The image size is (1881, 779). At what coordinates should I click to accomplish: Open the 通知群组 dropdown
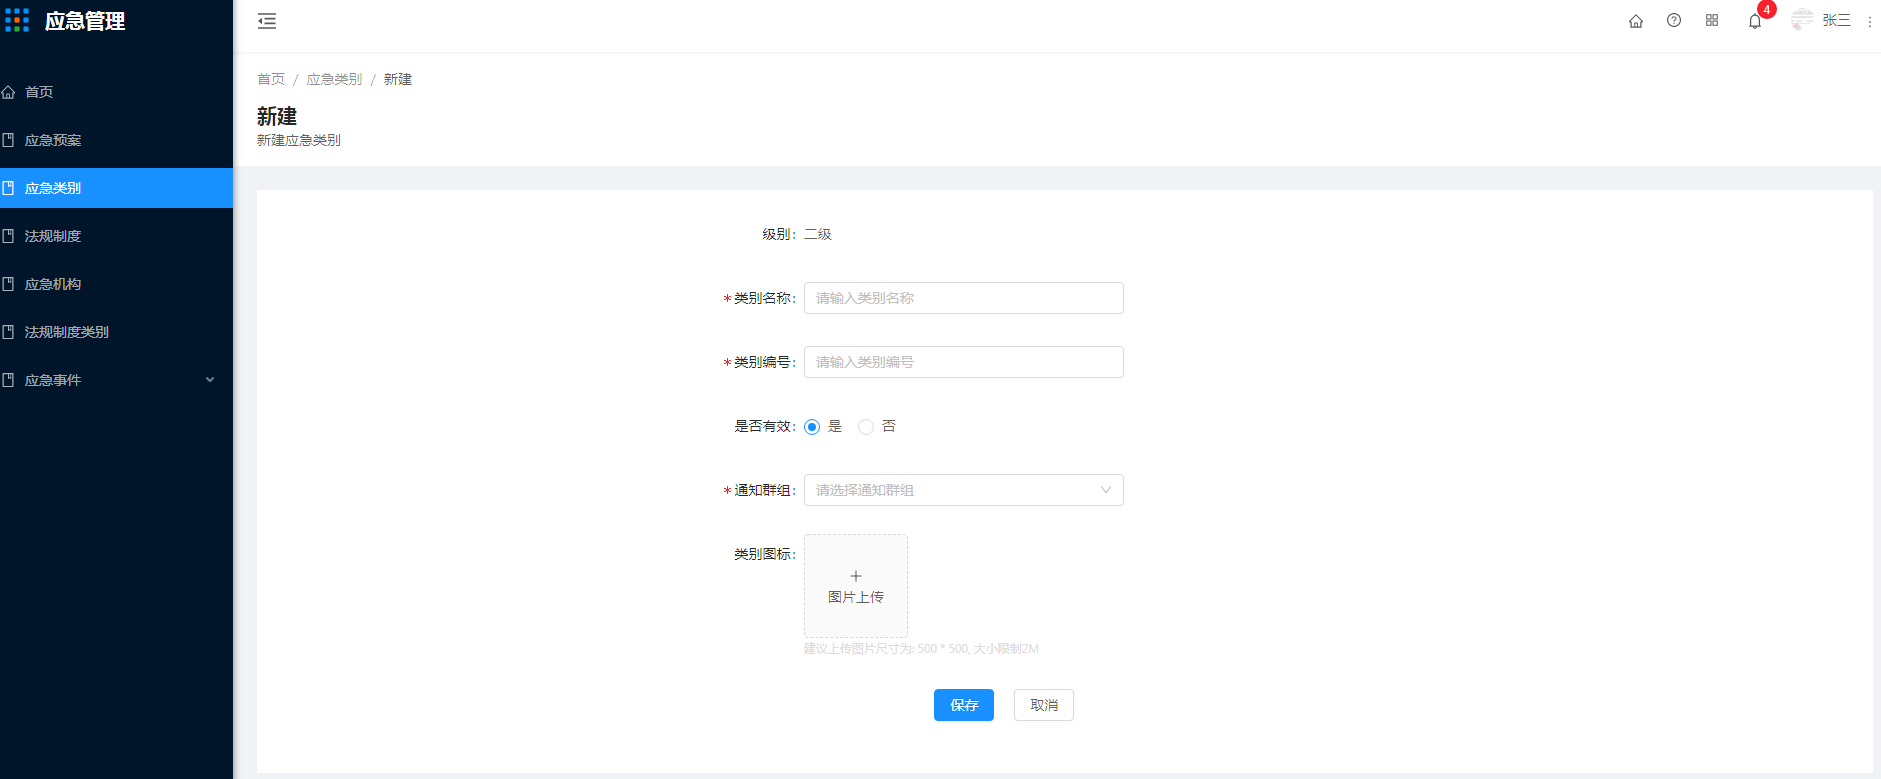964,490
